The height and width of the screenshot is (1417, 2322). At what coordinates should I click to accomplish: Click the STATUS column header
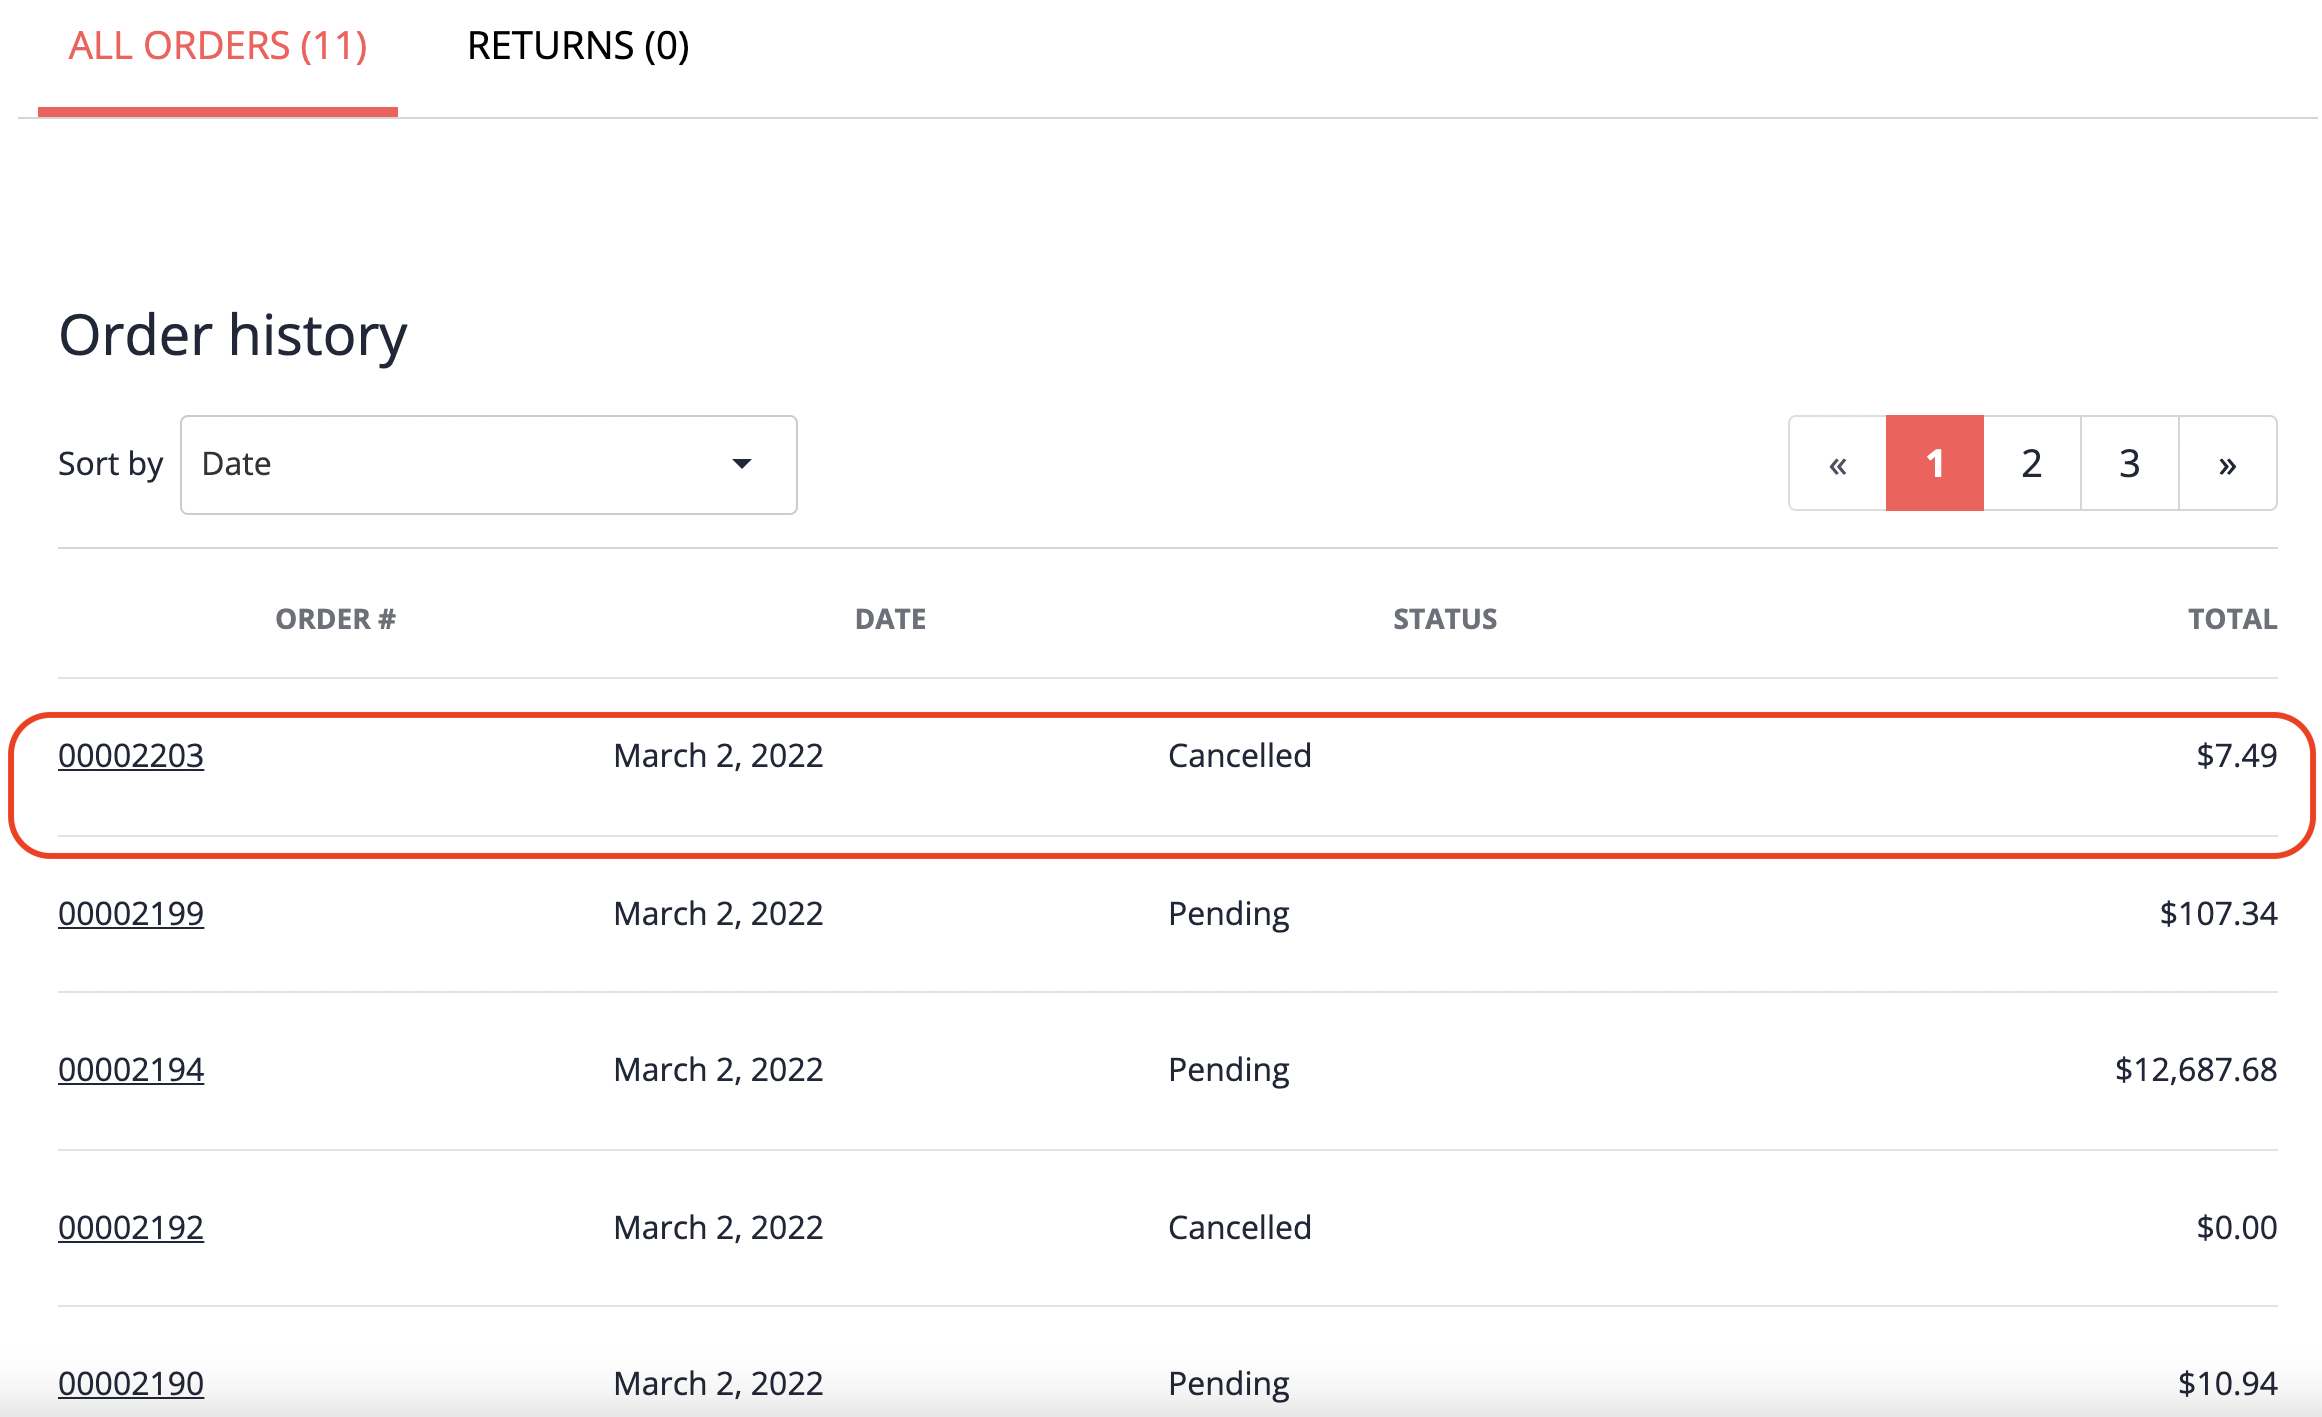tap(1445, 618)
